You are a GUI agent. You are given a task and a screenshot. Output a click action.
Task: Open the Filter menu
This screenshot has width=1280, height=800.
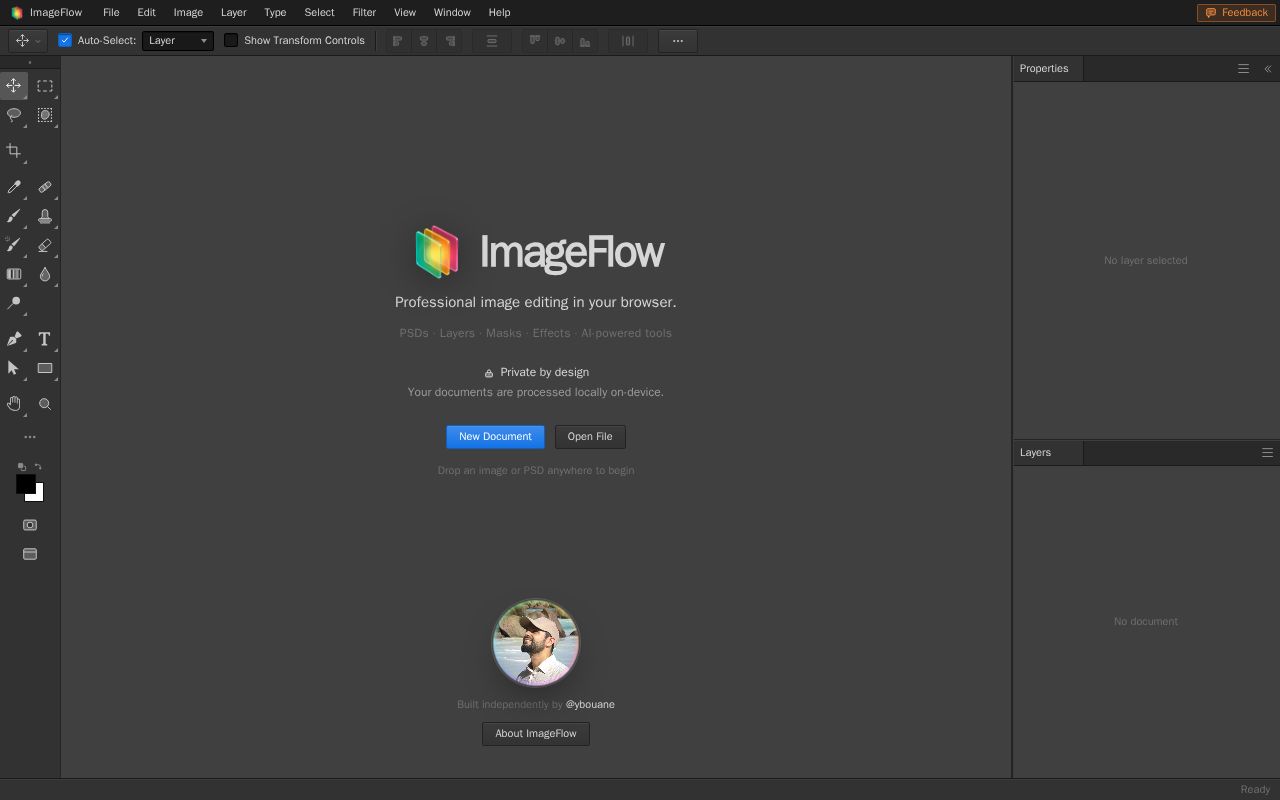(364, 13)
